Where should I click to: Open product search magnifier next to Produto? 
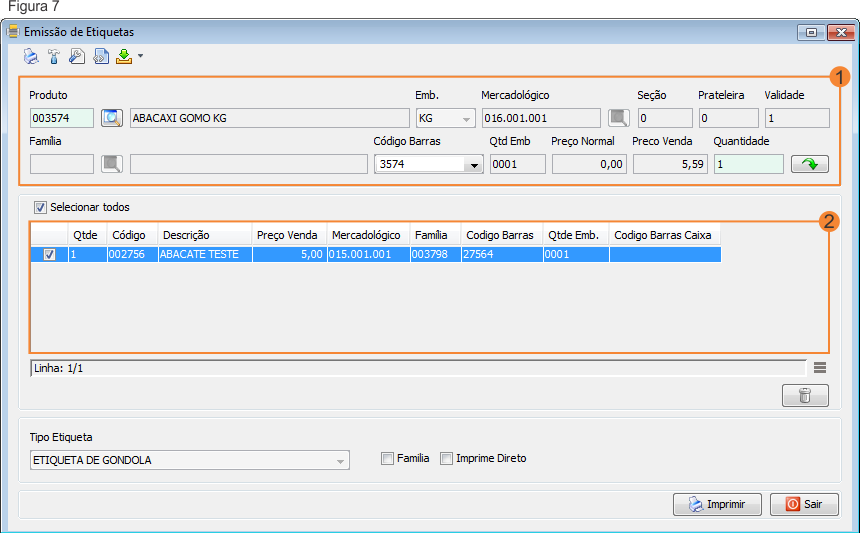click(112, 118)
